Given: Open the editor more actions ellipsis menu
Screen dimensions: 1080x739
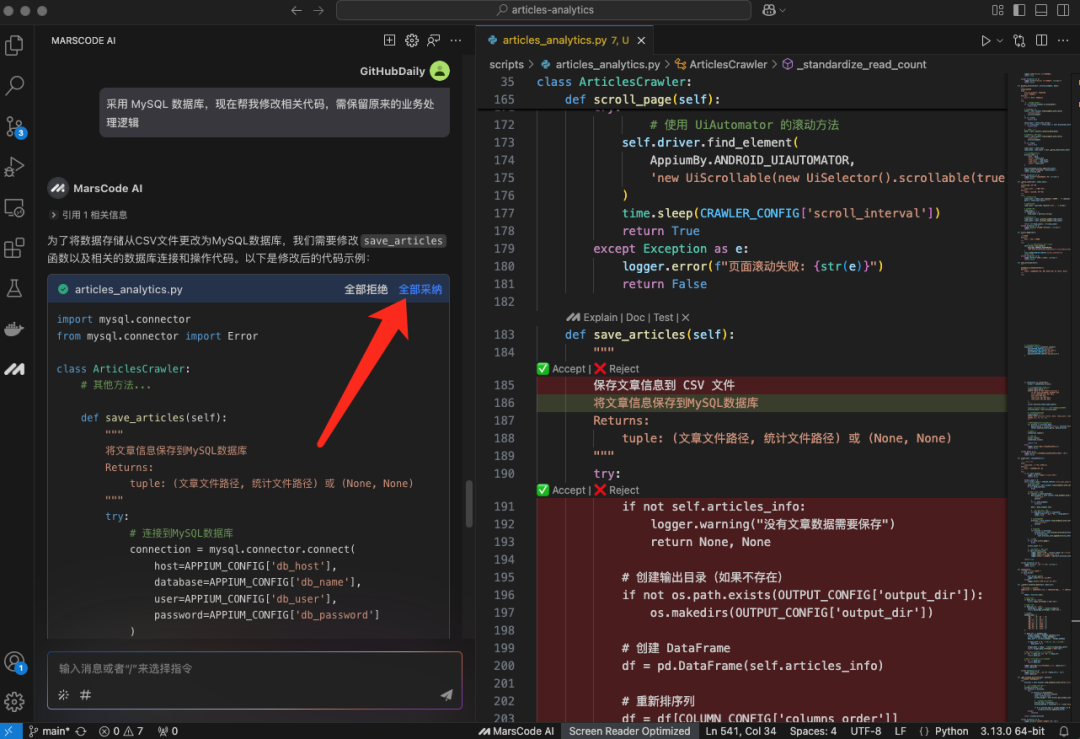Looking at the screenshot, I should point(1063,41).
